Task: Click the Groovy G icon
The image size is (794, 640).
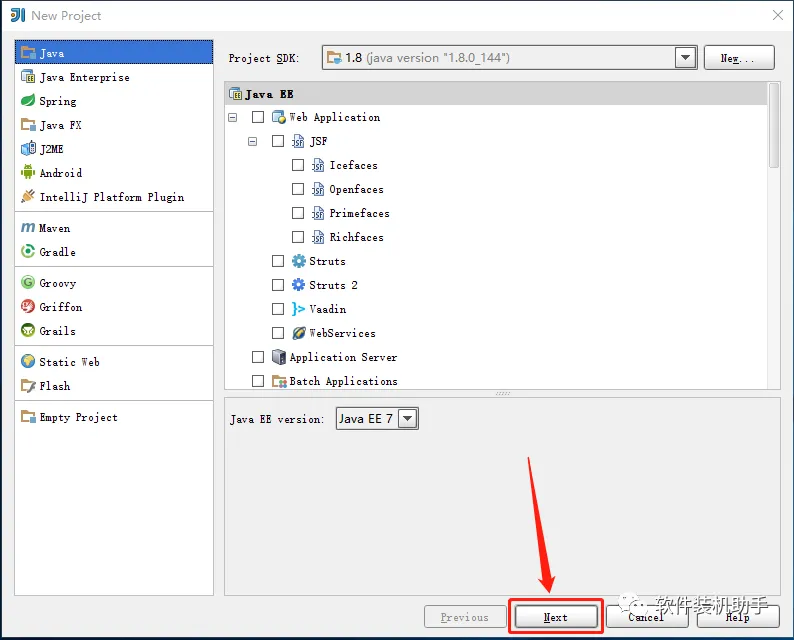Action: click(28, 283)
